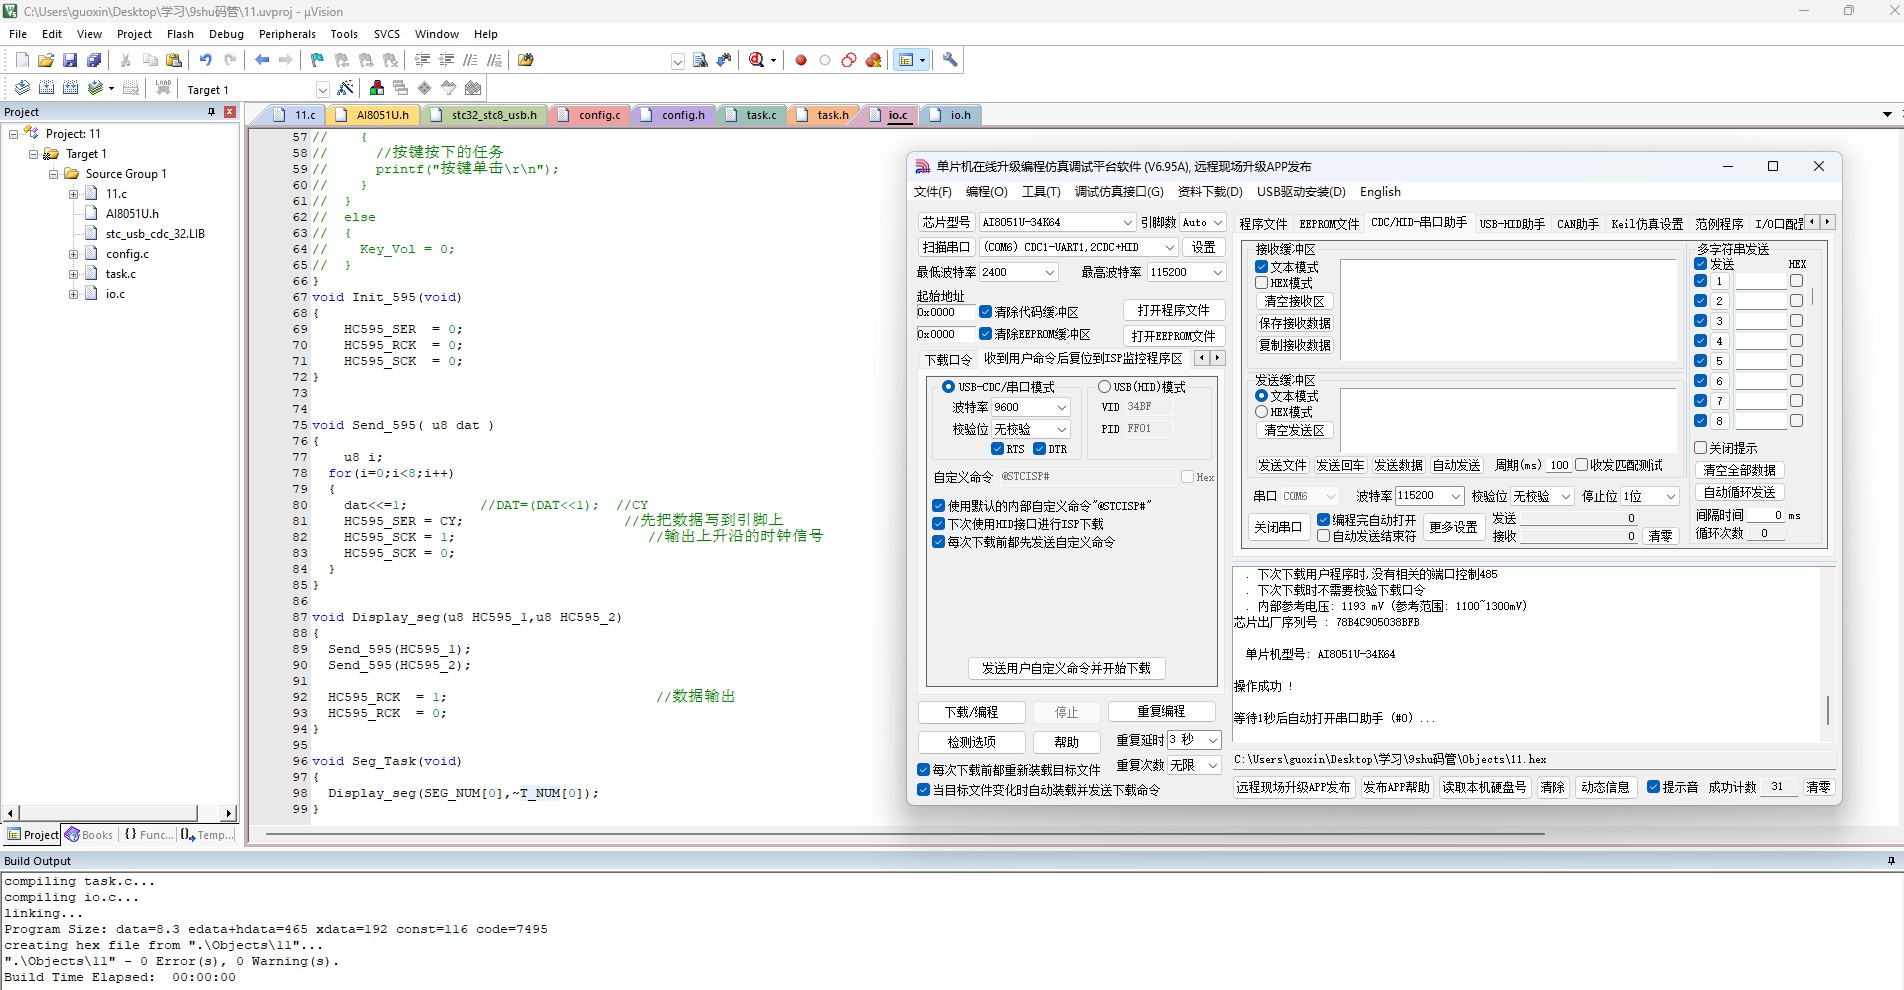
Task: Create a new file via toolbar icon
Action: click(x=22, y=60)
